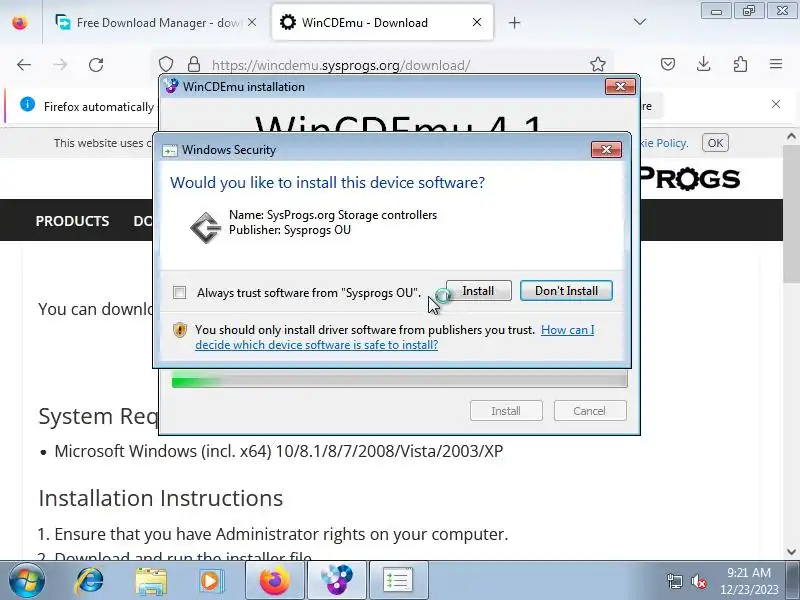
Task: Open the 'How can I decide' help link
Action: click(394, 337)
